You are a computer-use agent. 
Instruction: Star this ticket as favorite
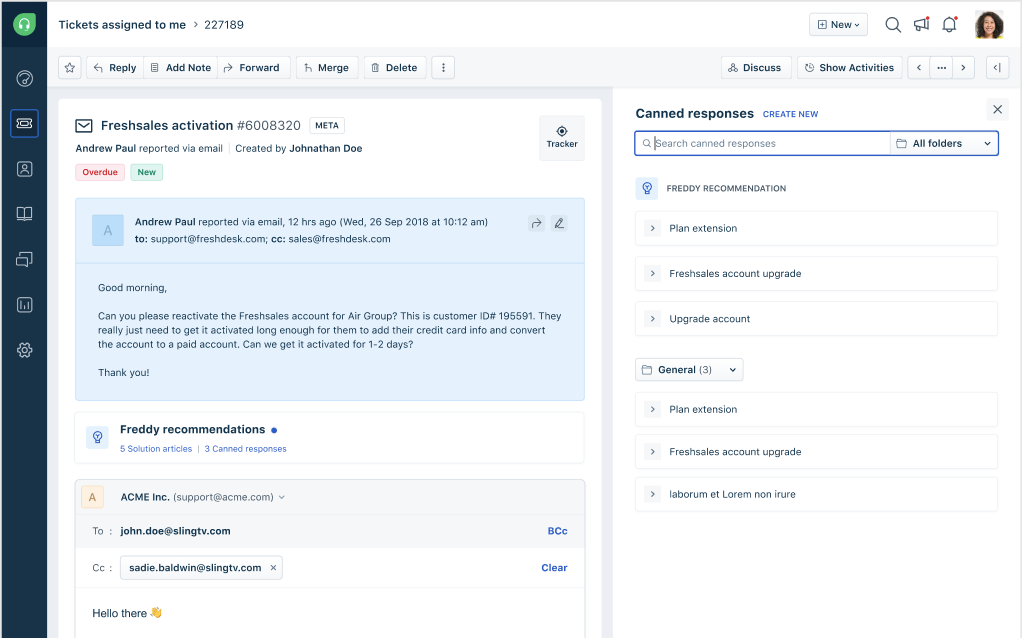[x=70, y=68]
